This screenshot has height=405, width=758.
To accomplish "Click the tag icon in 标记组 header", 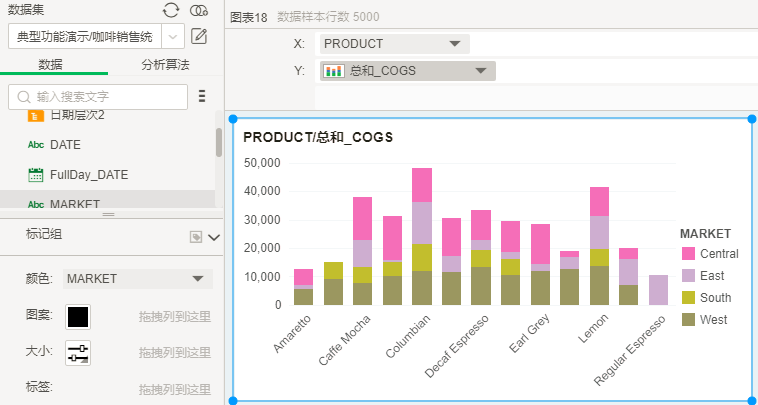I will [x=196, y=237].
